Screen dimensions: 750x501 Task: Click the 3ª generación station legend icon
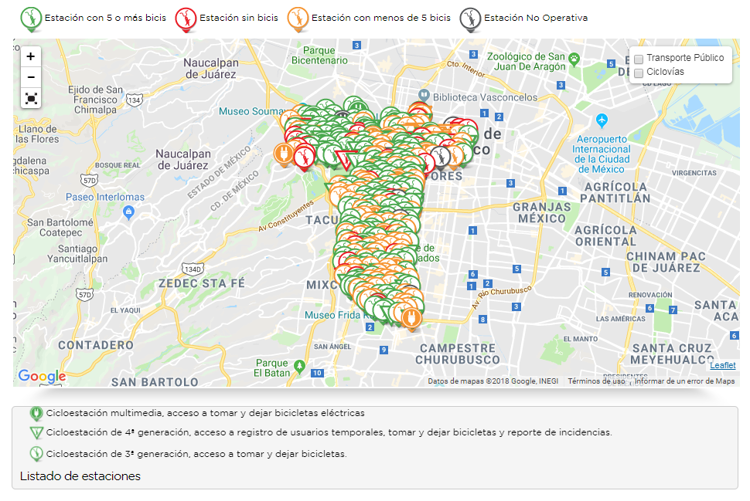click(x=36, y=454)
